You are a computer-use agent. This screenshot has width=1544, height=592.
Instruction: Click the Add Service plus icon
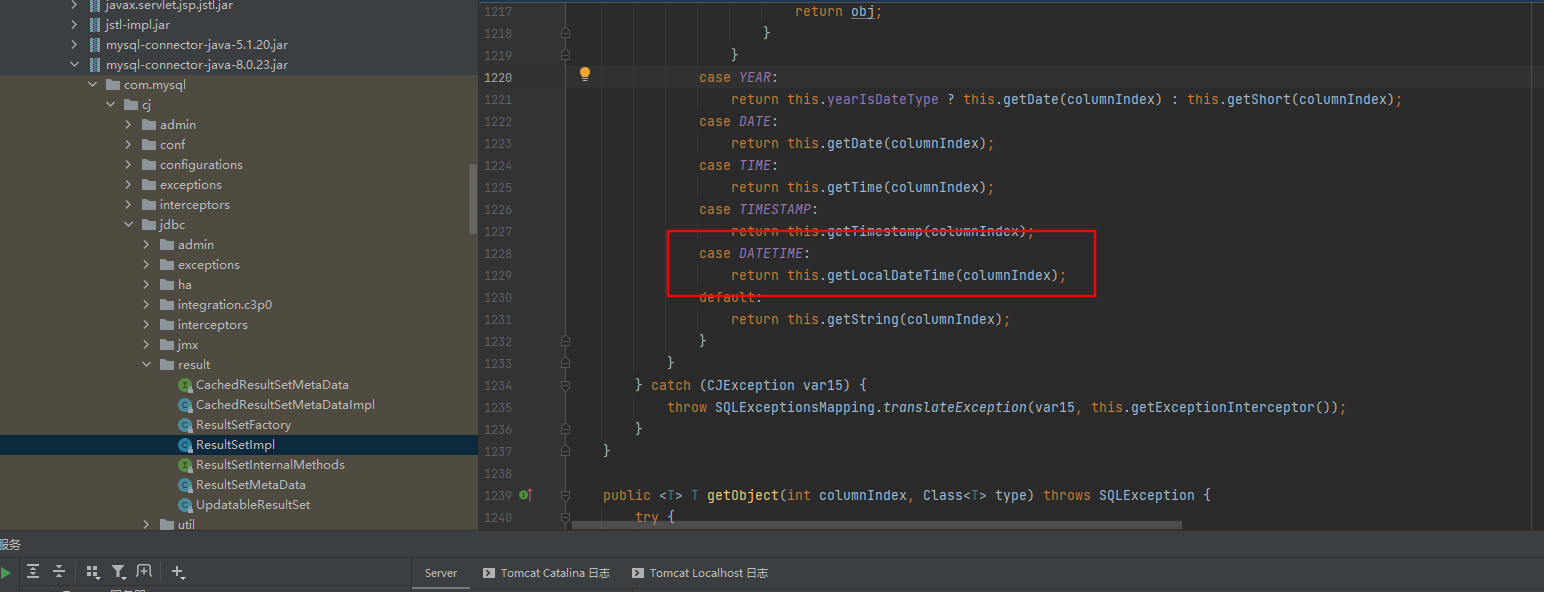tap(178, 572)
